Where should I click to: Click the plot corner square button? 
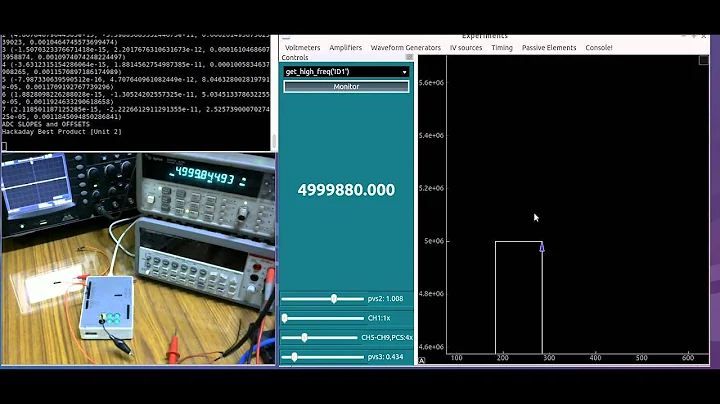pos(703,60)
